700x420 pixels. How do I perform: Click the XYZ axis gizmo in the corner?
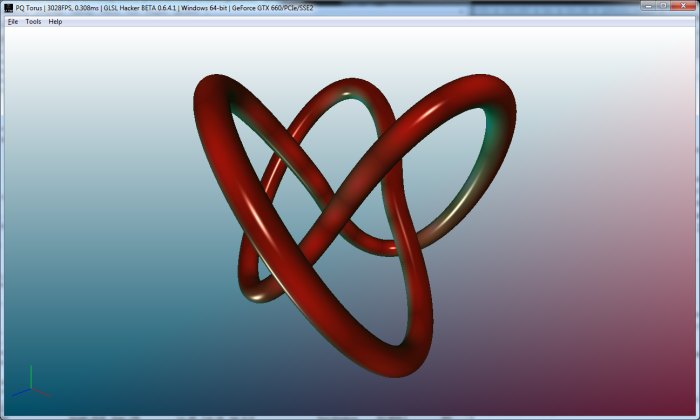(x=30, y=384)
